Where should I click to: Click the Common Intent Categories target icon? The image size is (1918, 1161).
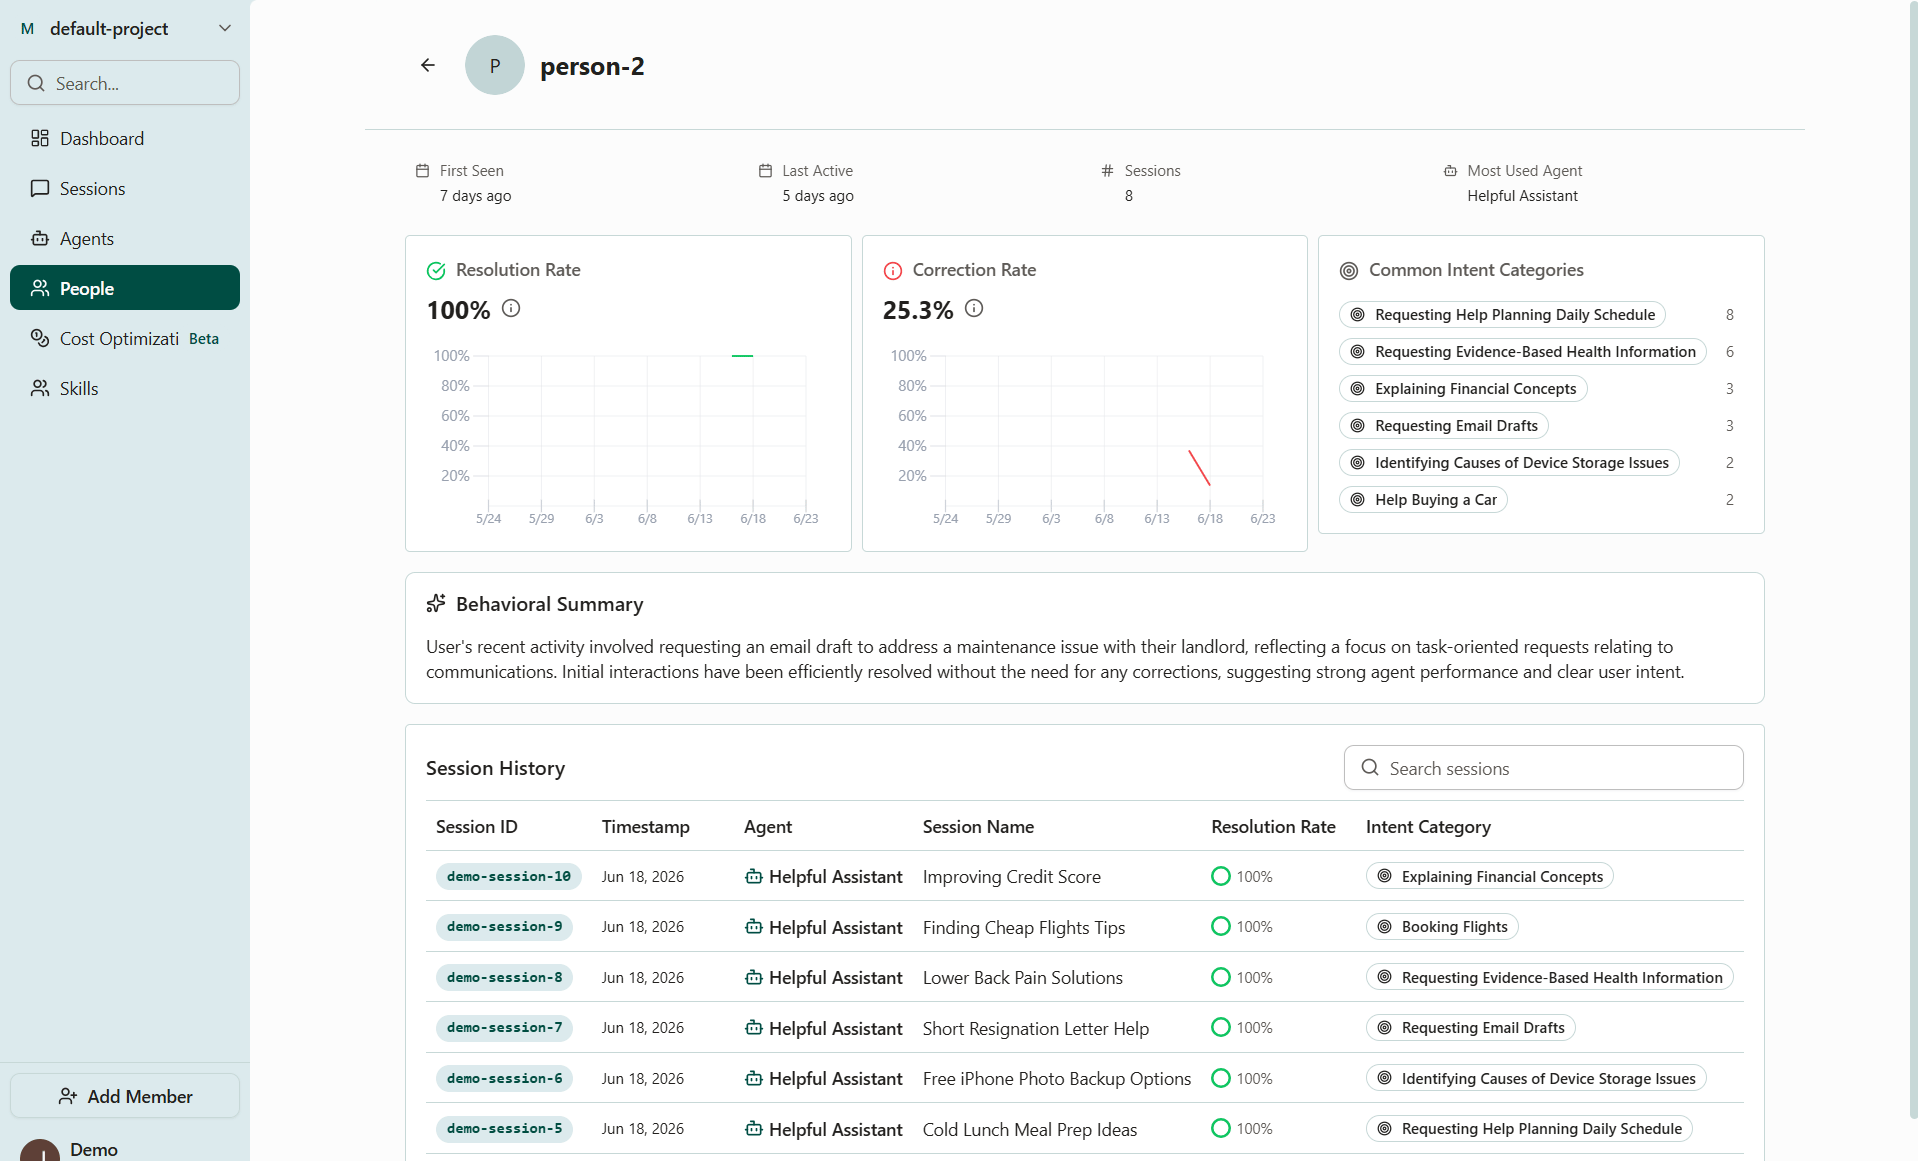1349,270
